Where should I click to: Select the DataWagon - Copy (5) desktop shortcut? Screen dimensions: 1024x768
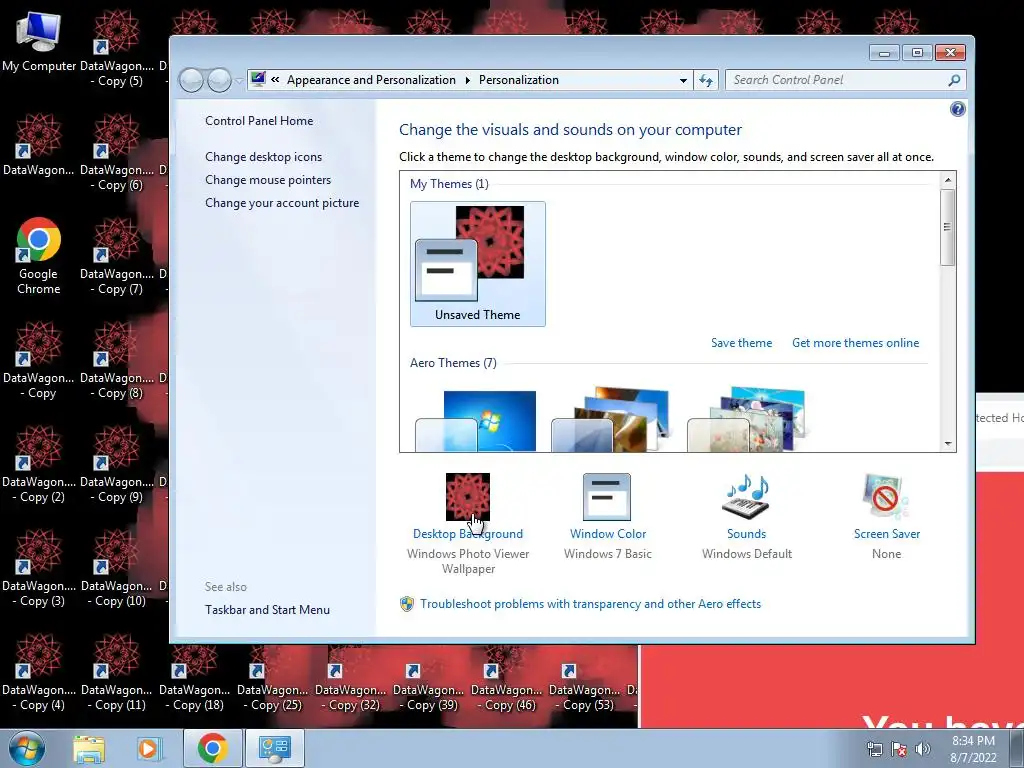pyautogui.click(x=117, y=49)
